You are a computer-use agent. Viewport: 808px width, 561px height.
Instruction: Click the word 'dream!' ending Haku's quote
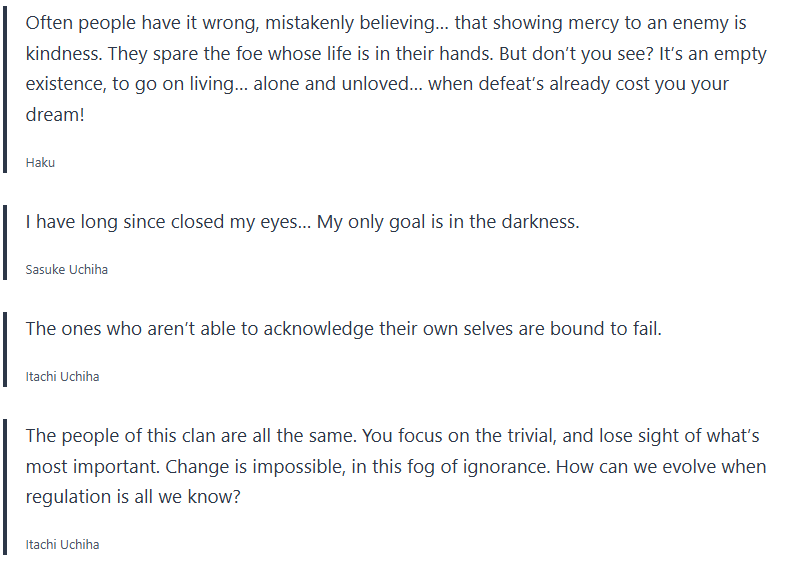pos(53,115)
